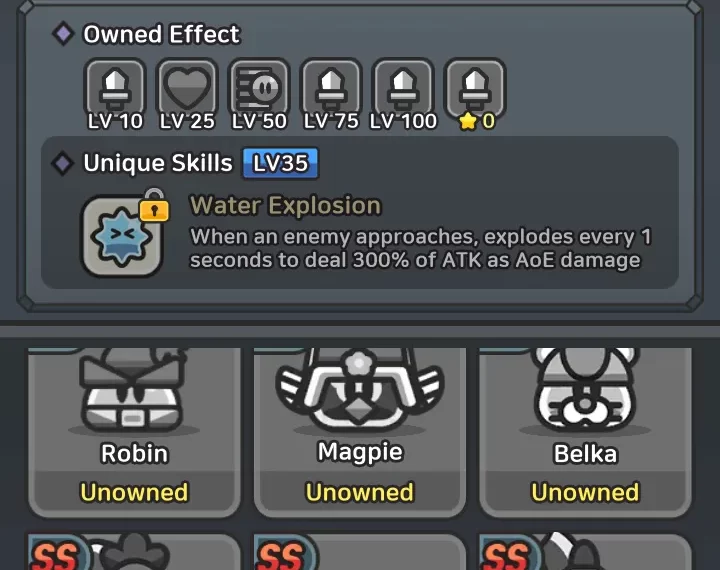
Task: Tap the LV 10 sword effect icon
Action: pos(115,87)
